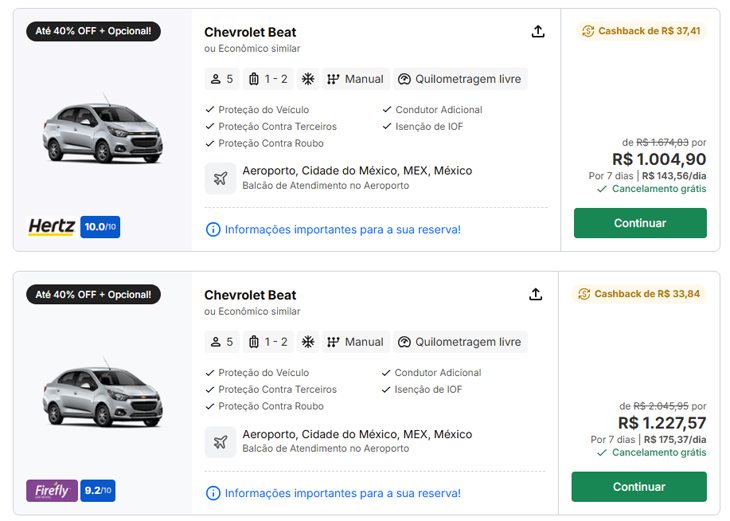This screenshot has height=521, width=730.
Task: Click the Firefly Chevrolet Beat car image
Action: 103,394
